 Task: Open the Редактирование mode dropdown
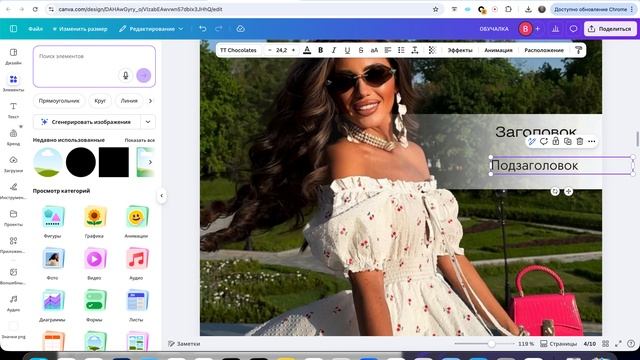[x=151, y=29]
